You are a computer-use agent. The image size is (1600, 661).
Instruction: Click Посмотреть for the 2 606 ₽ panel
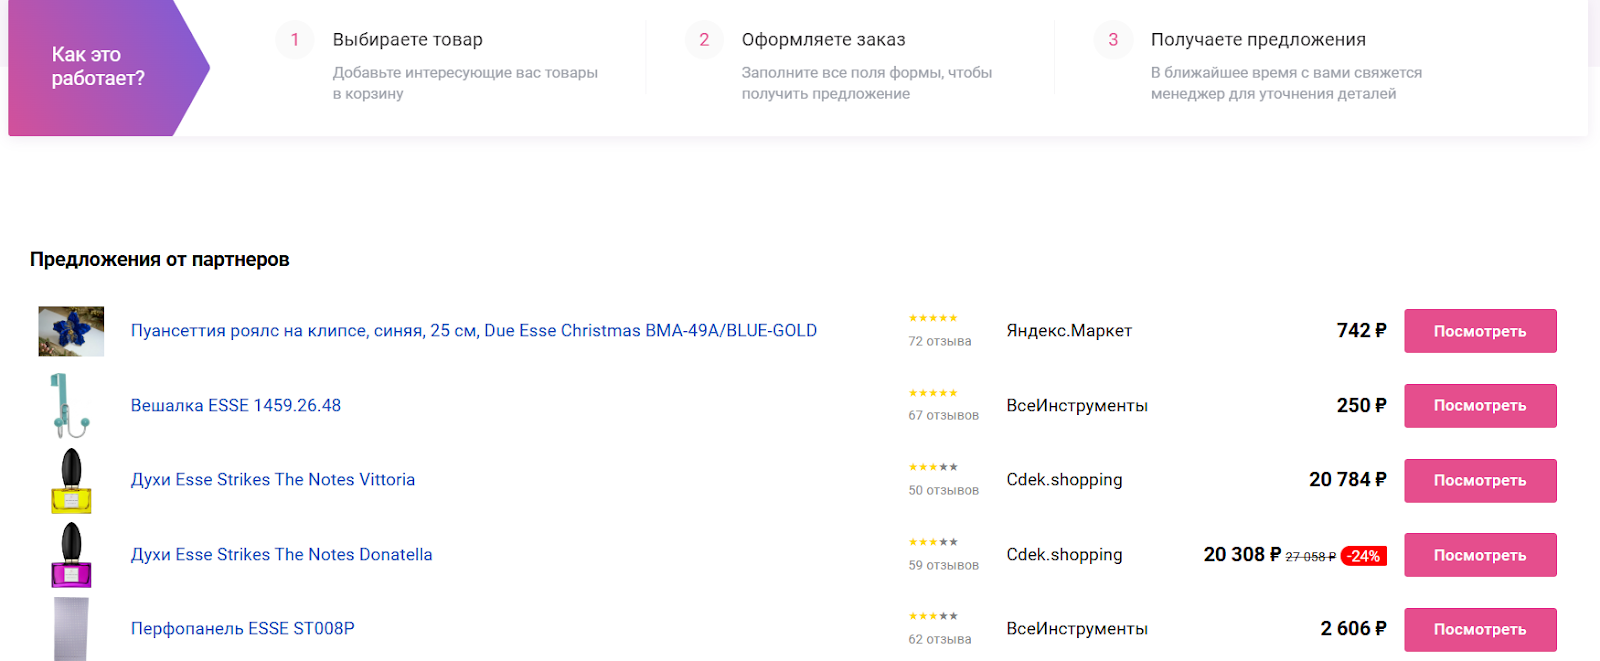[1480, 629]
